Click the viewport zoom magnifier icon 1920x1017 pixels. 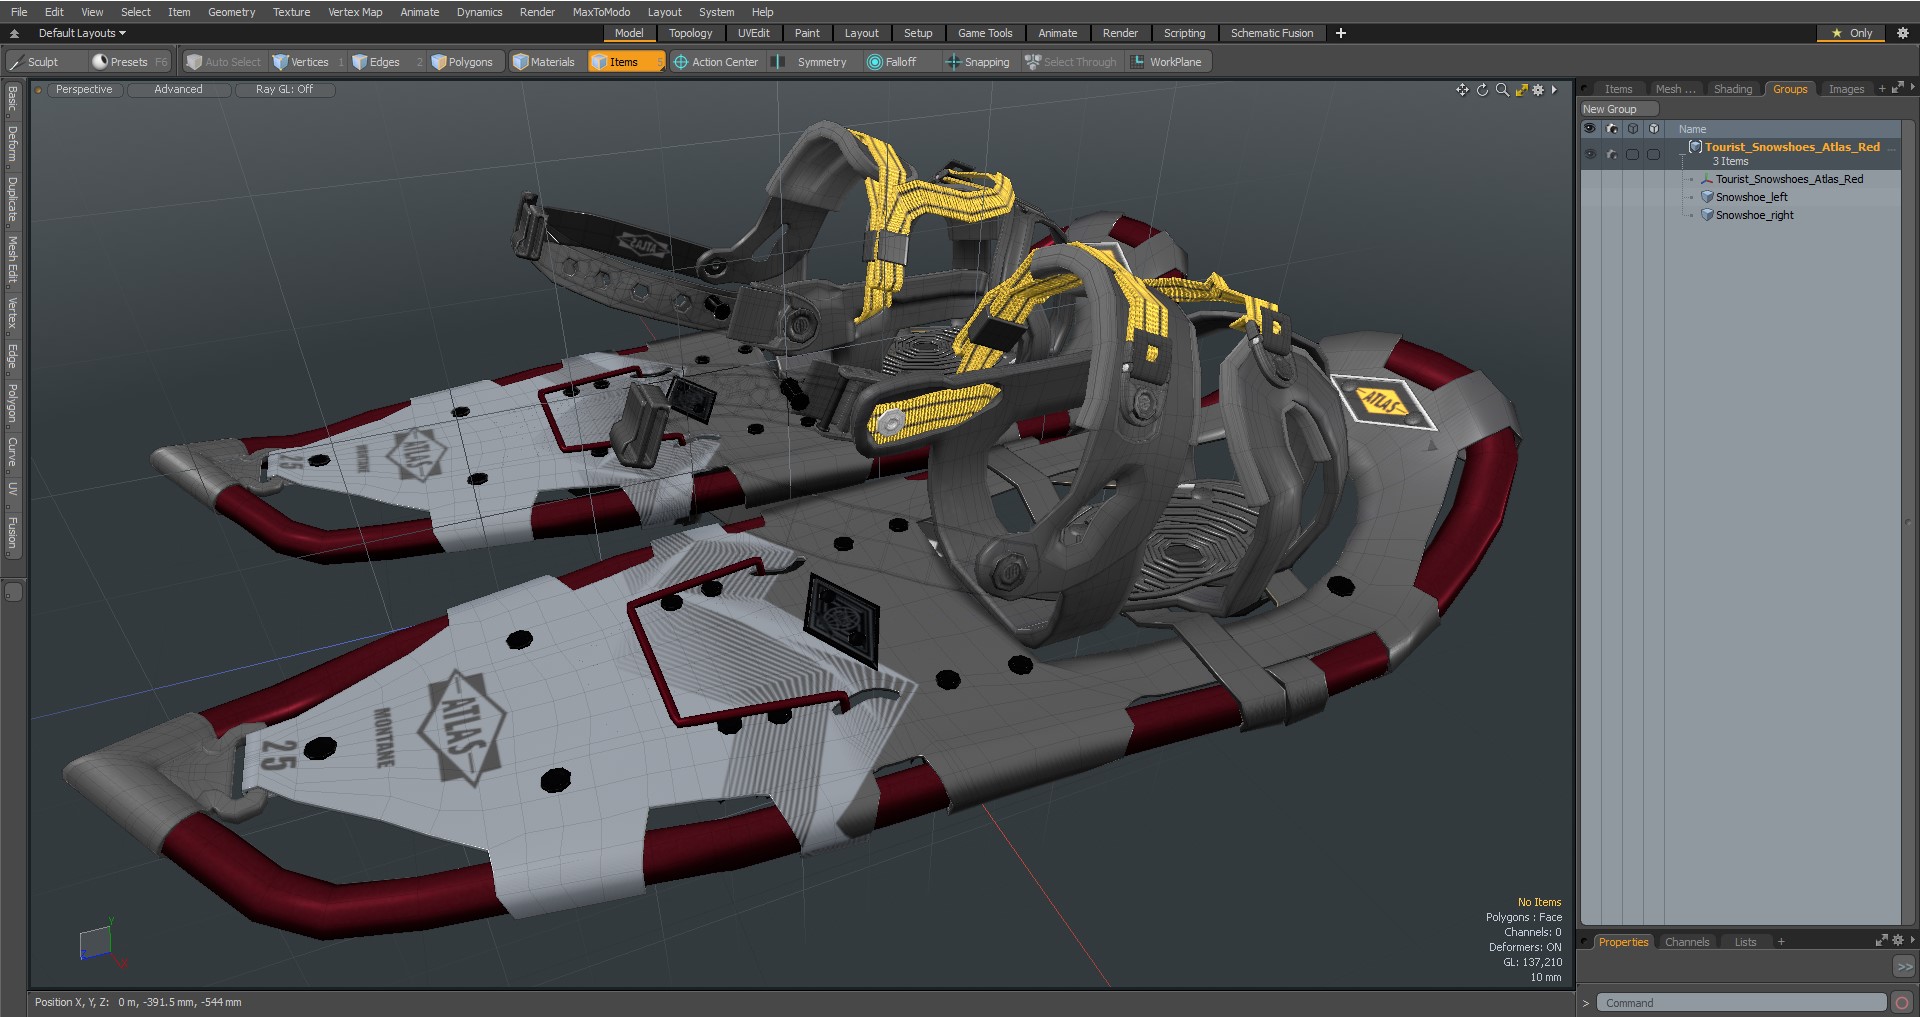point(1502,90)
